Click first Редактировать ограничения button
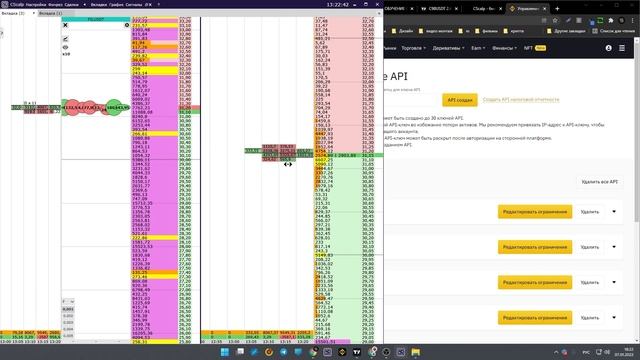 pyautogui.click(x=535, y=212)
